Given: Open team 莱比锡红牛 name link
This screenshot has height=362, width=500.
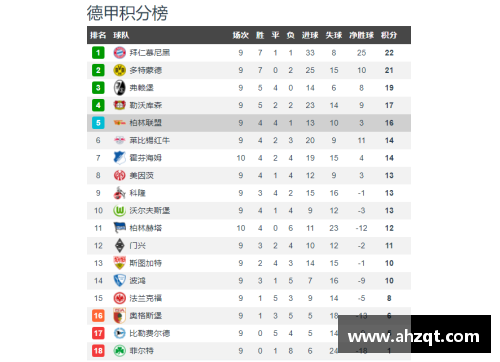Looking at the screenshot, I should 150,140.
